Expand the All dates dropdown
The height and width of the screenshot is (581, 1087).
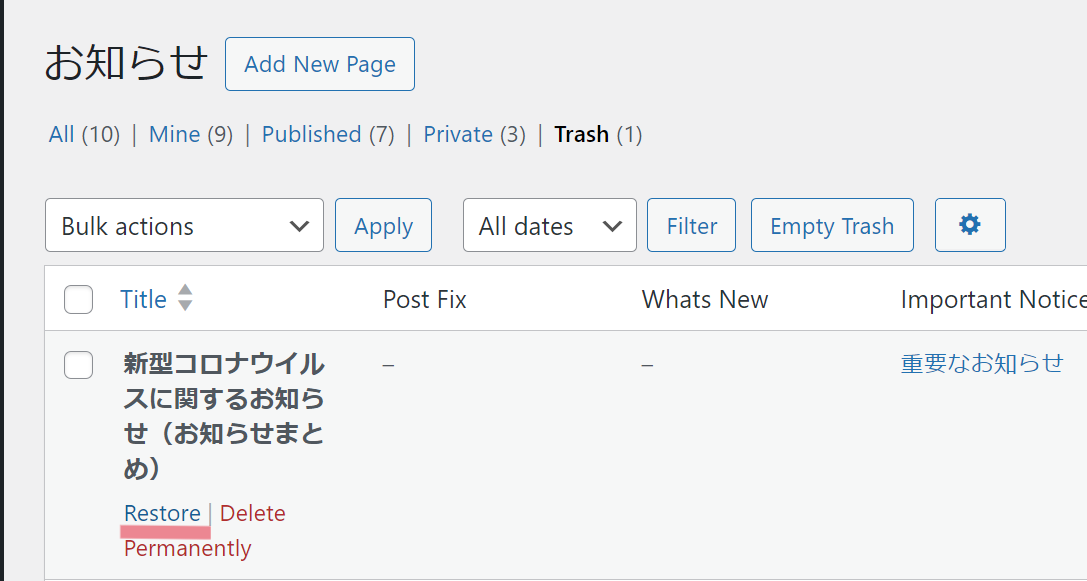coord(550,225)
